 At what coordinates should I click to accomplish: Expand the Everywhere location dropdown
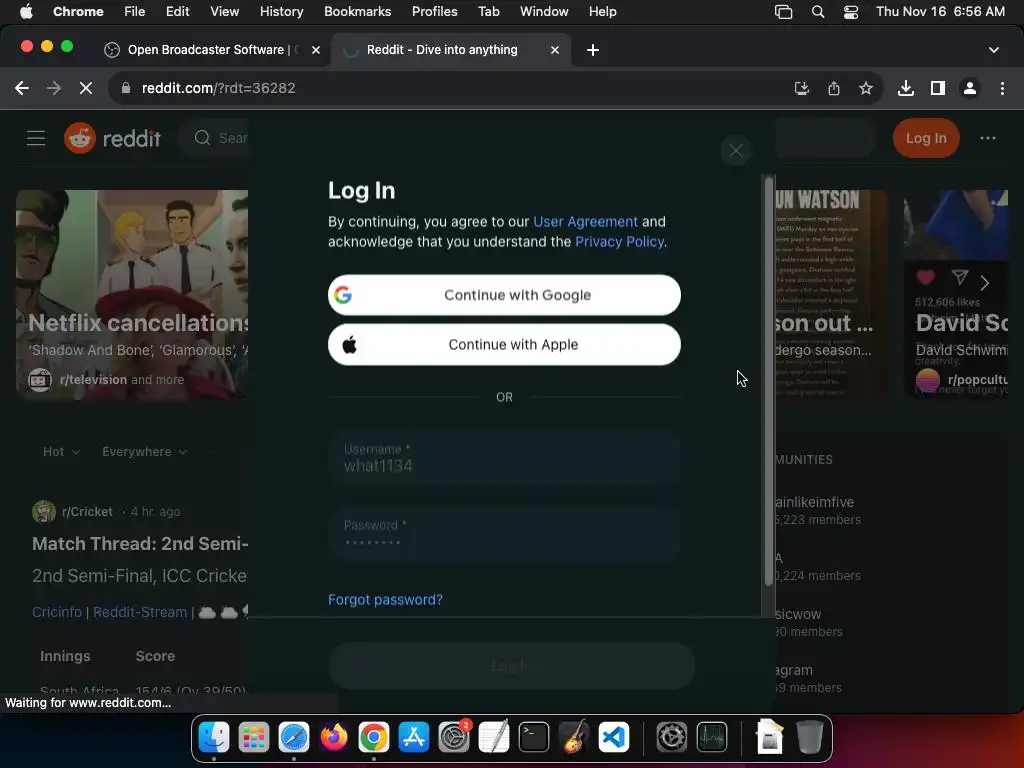144,452
